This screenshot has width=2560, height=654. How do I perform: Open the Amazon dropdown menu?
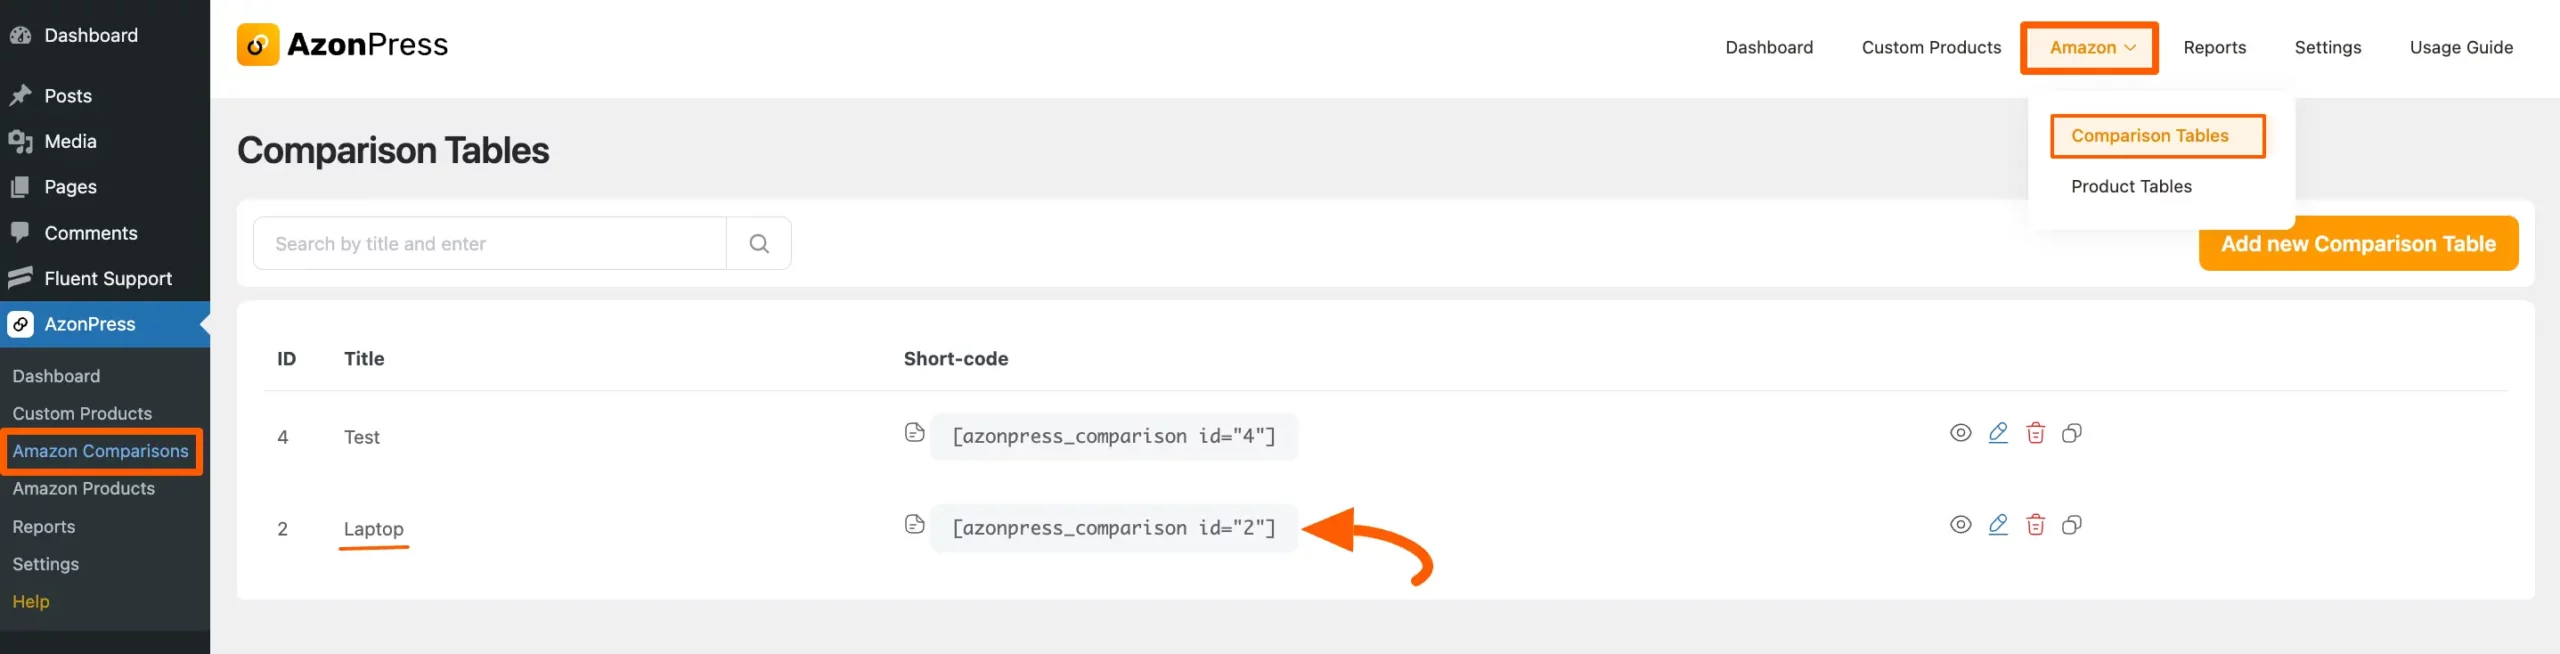tap(2089, 47)
